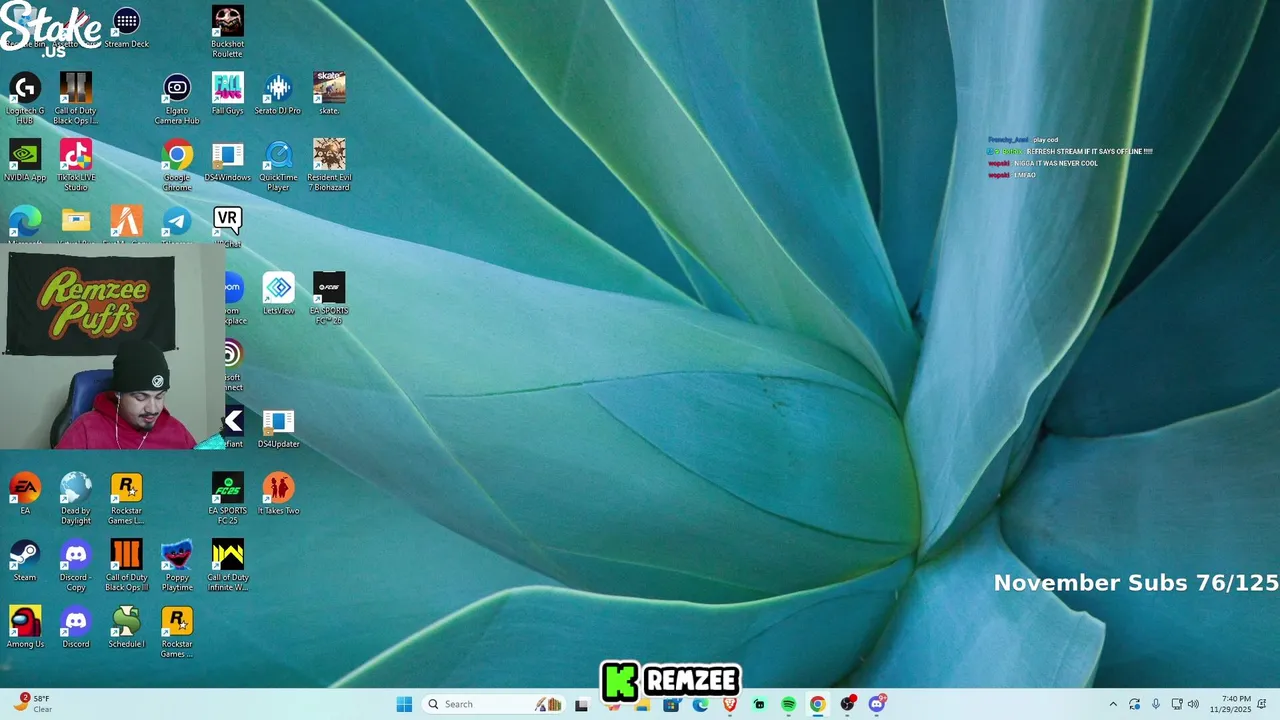Image resolution: width=1280 pixels, height=720 pixels.
Task: Select the It Takes Two icon
Action: point(278,495)
